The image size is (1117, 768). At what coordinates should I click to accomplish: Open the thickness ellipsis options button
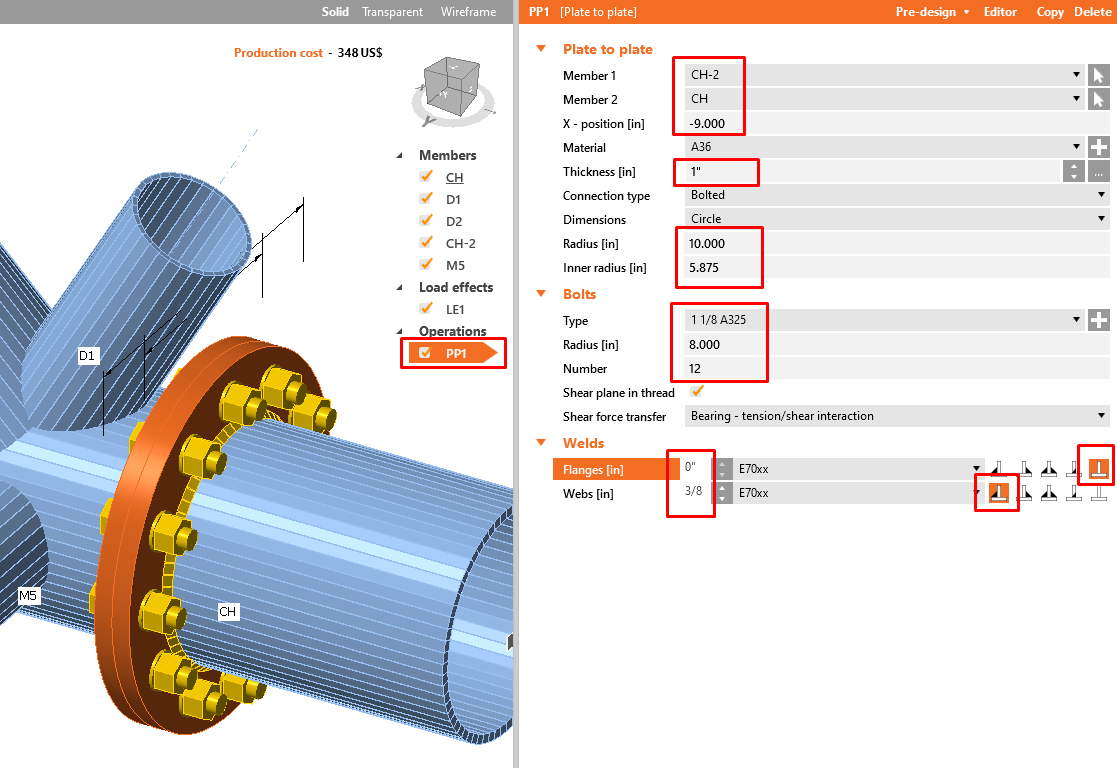click(x=1098, y=171)
